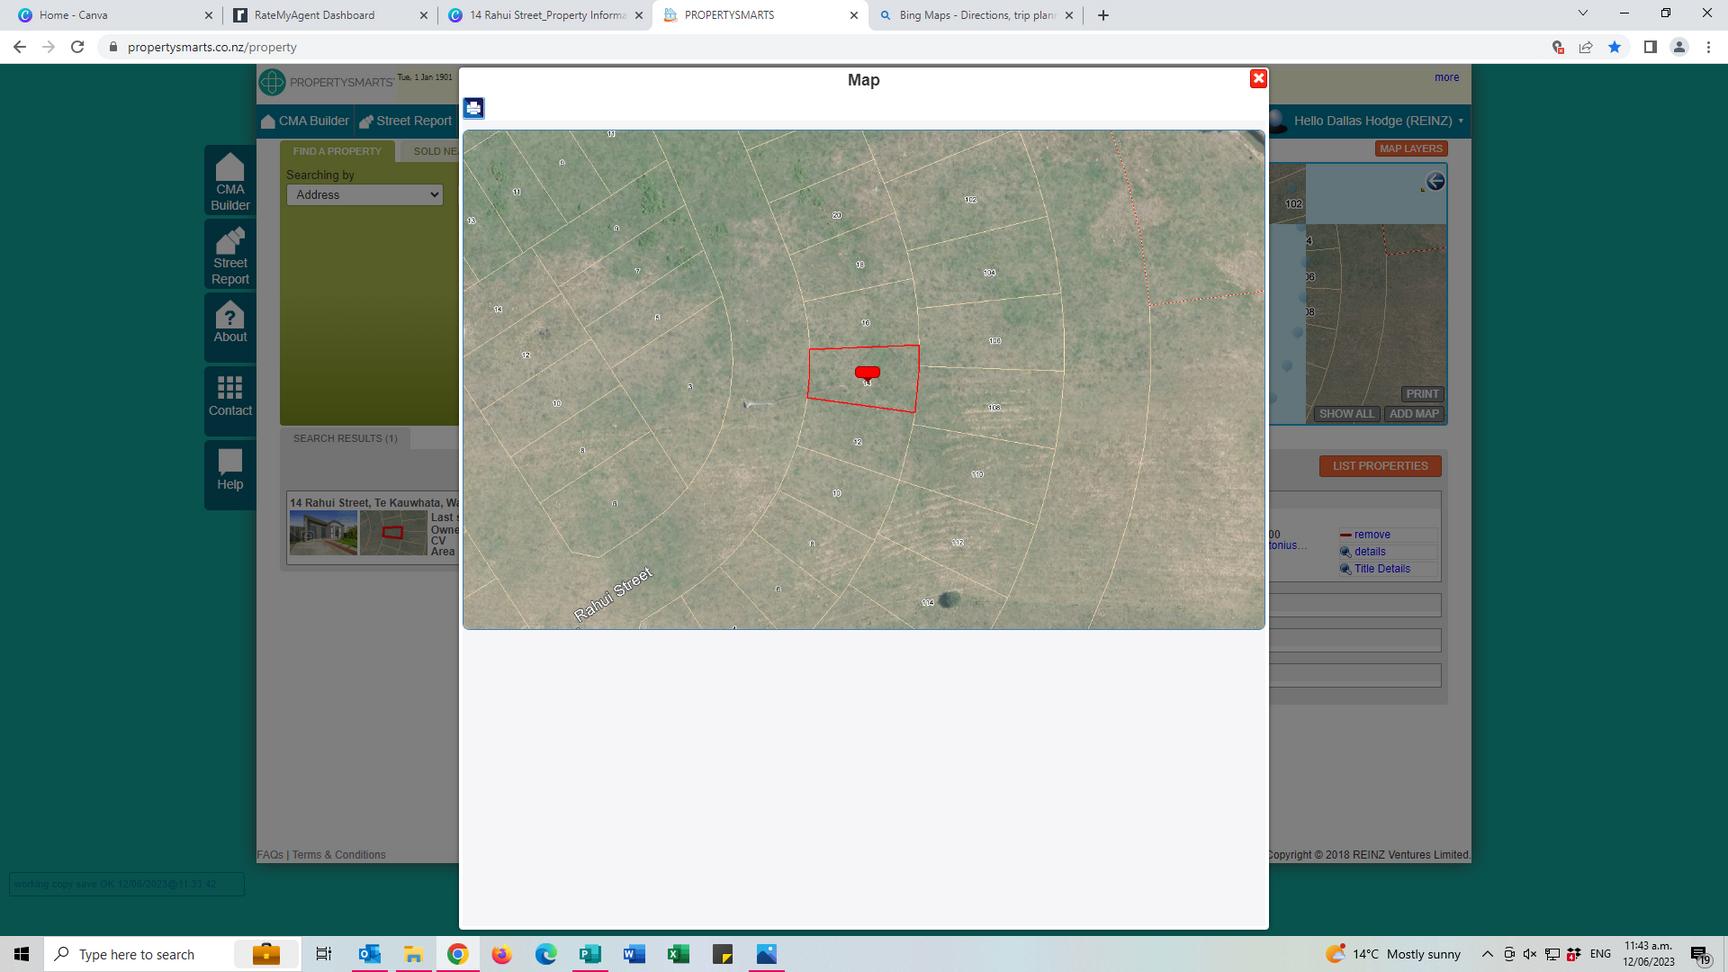The image size is (1728, 972).
Task: Click the map thumbnail in the search result
Action: tap(393, 532)
